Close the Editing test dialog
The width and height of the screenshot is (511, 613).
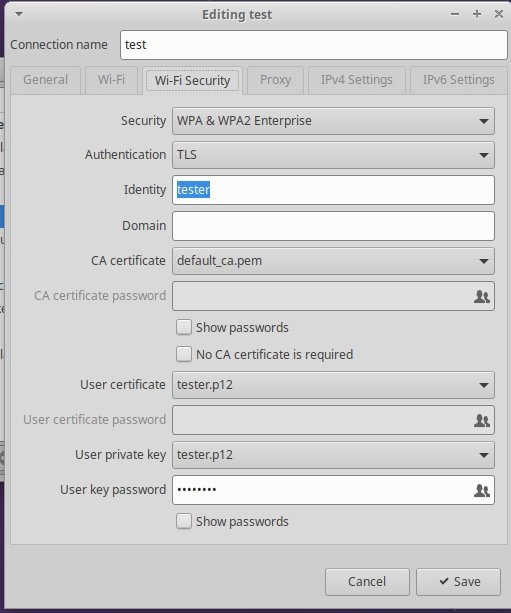coord(499,14)
